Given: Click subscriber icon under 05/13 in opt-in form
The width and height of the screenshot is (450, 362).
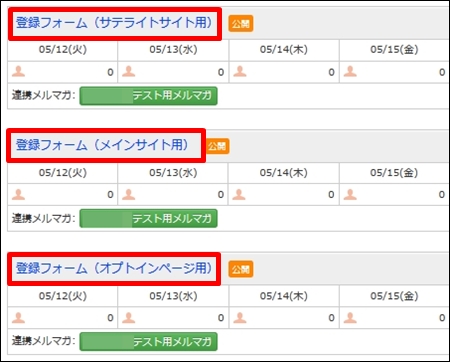Looking at the screenshot, I should [x=128, y=318].
